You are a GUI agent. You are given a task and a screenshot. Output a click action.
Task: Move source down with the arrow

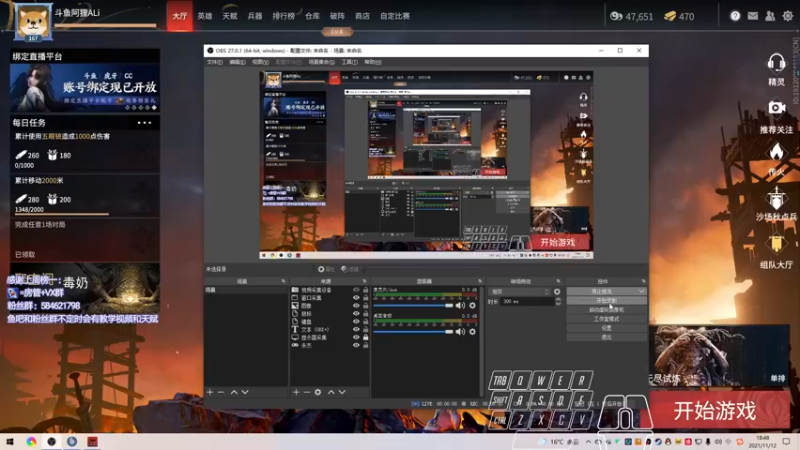(342, 392)
